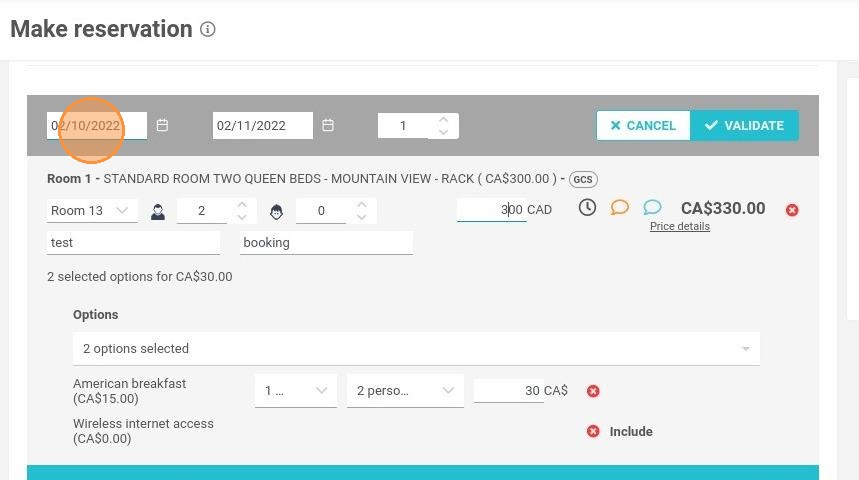Click the clock icon in Room 1 row
Screen dimensions: 859x480
coord(587,208)
